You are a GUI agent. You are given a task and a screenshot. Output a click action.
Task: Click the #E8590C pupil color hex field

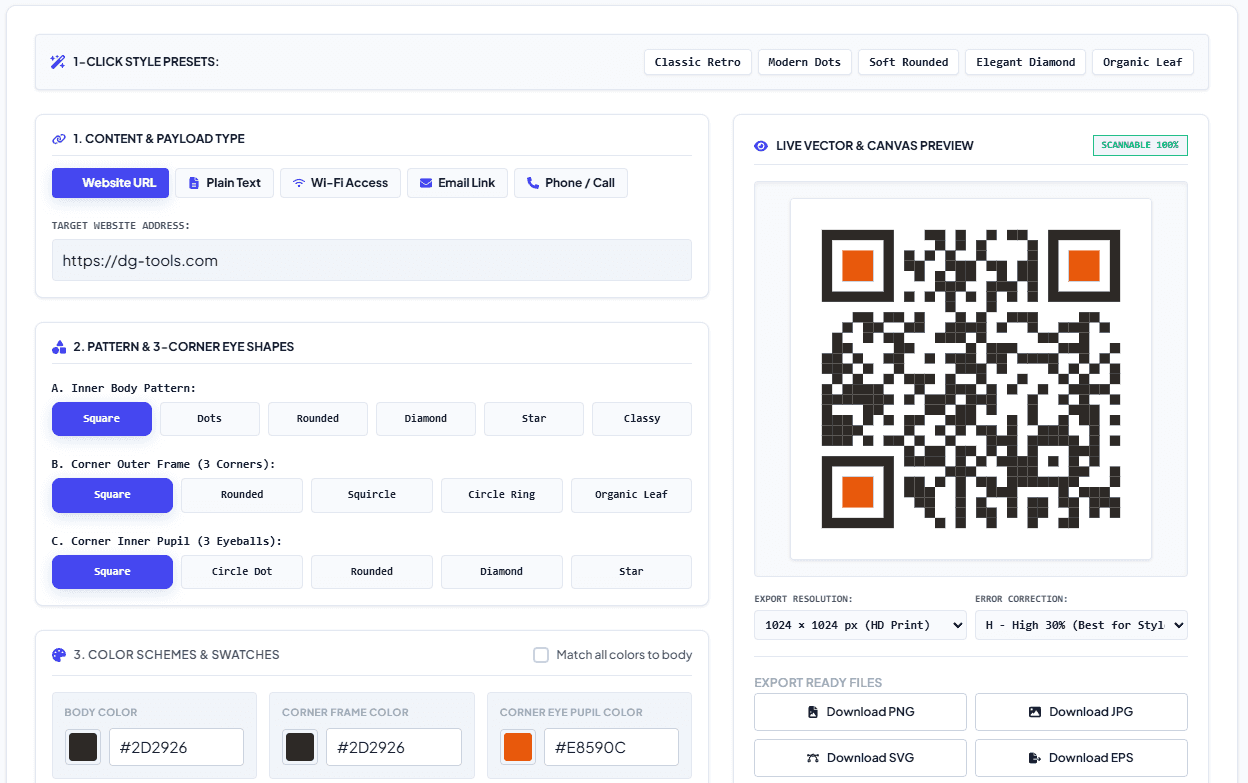pyautogui.click(x=611, y=747)
